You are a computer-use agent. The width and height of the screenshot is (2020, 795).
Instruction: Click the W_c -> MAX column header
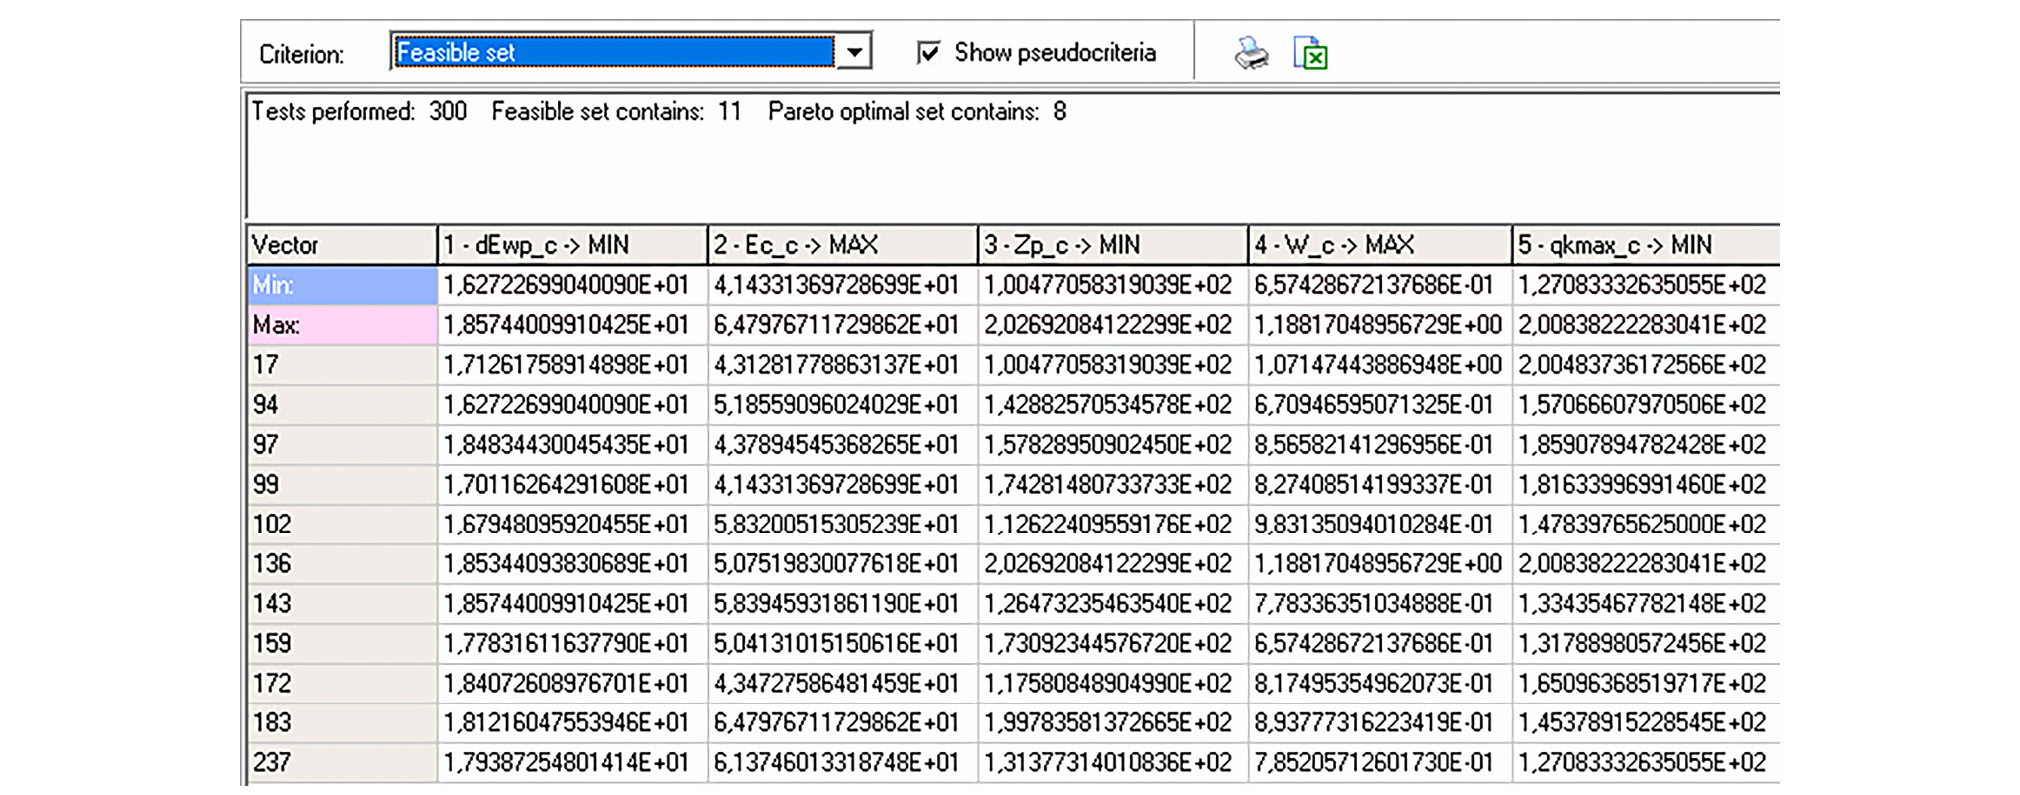[1379, 245]
